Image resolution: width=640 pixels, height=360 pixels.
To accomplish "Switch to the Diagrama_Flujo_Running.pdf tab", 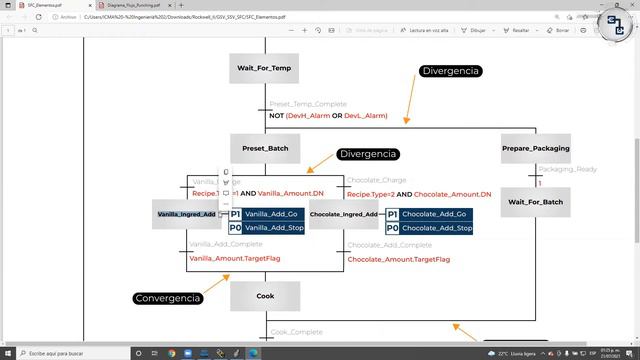I will point(134,5).
